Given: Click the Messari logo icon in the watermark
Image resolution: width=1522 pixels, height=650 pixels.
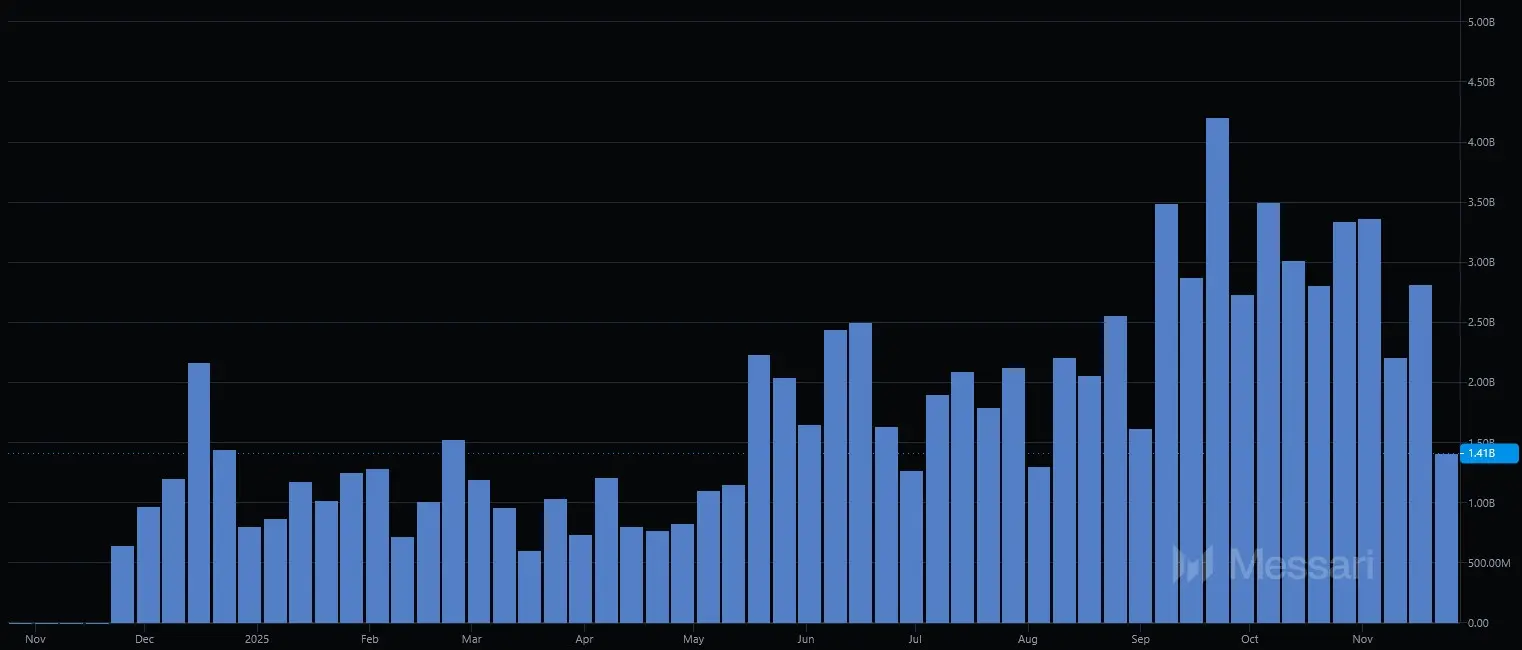Looking at the screenshot, I should pos(1193,564).
